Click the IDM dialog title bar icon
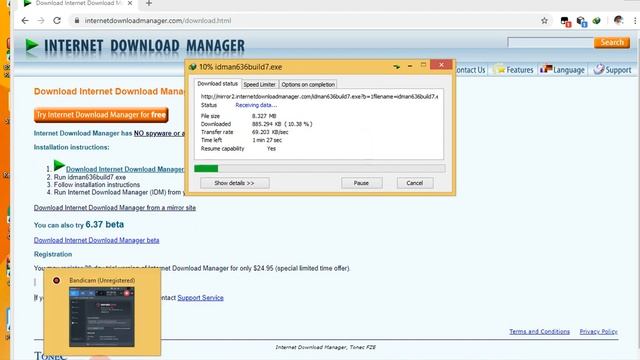This screenshot has height=360, width=640. [x=193, y=67]
